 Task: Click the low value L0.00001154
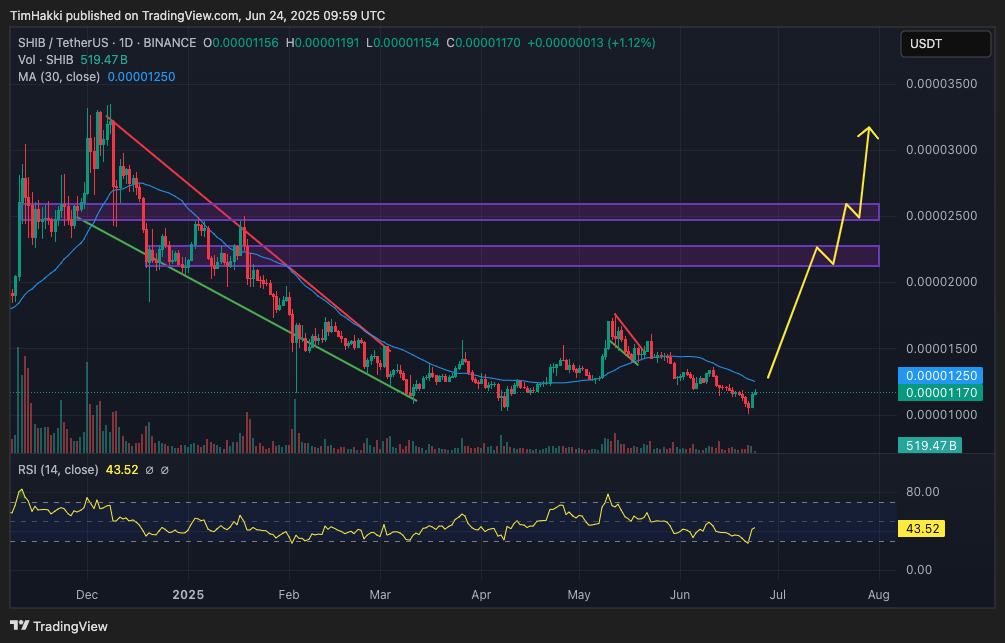(x=403, y=43)
